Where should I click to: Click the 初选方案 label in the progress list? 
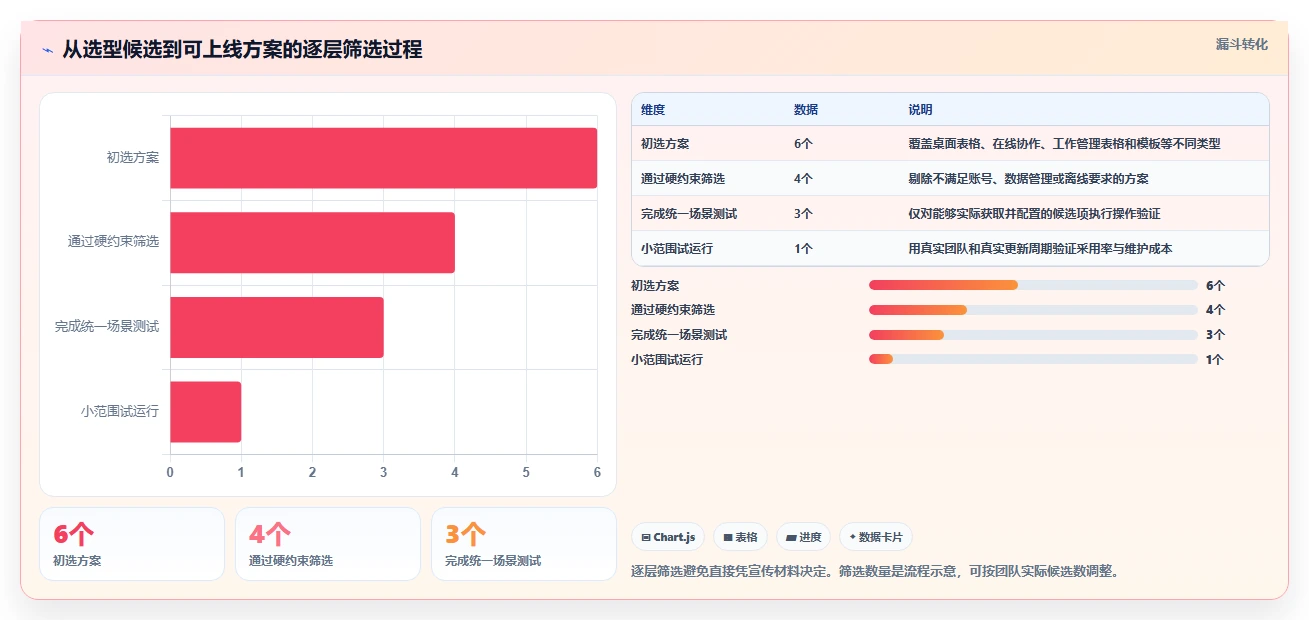tap(655, 285)
